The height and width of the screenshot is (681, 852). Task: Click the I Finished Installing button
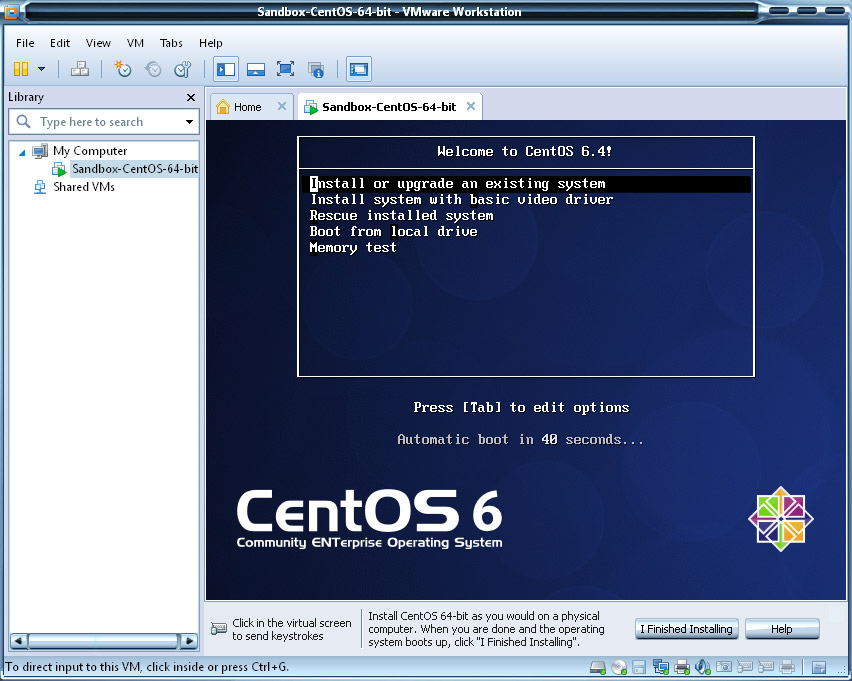686,629
